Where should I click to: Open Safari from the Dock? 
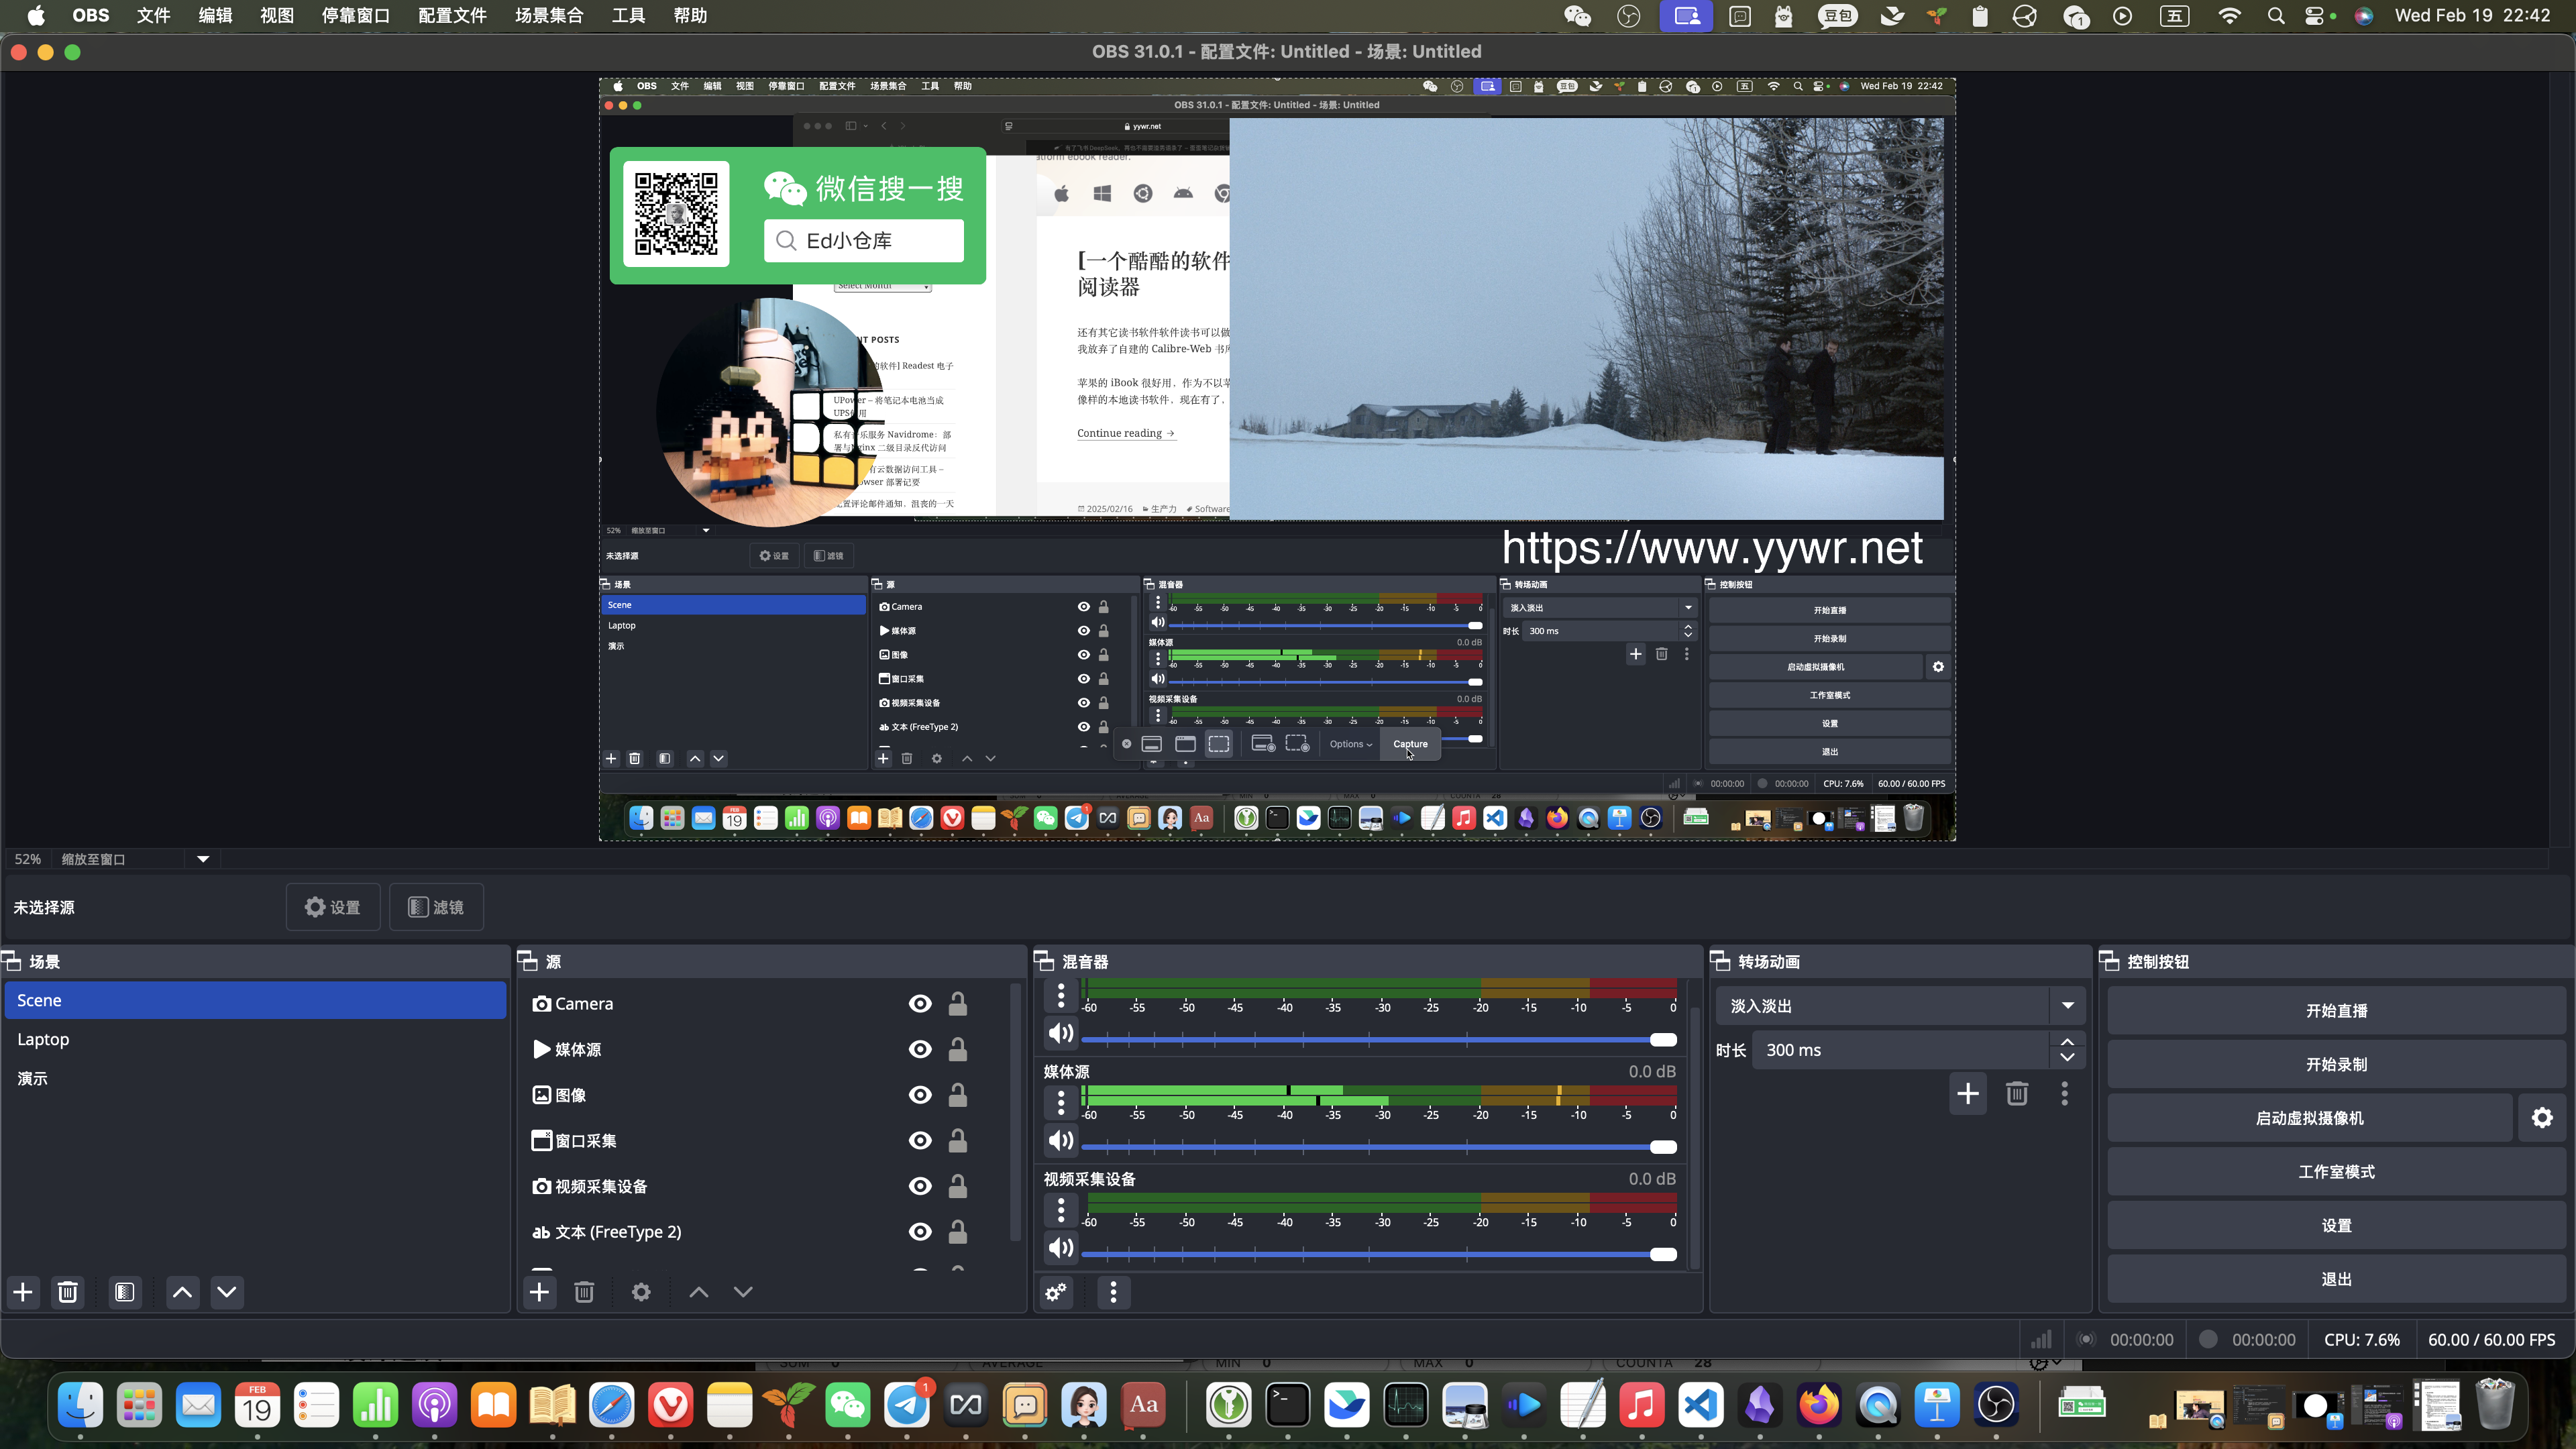611,1405
